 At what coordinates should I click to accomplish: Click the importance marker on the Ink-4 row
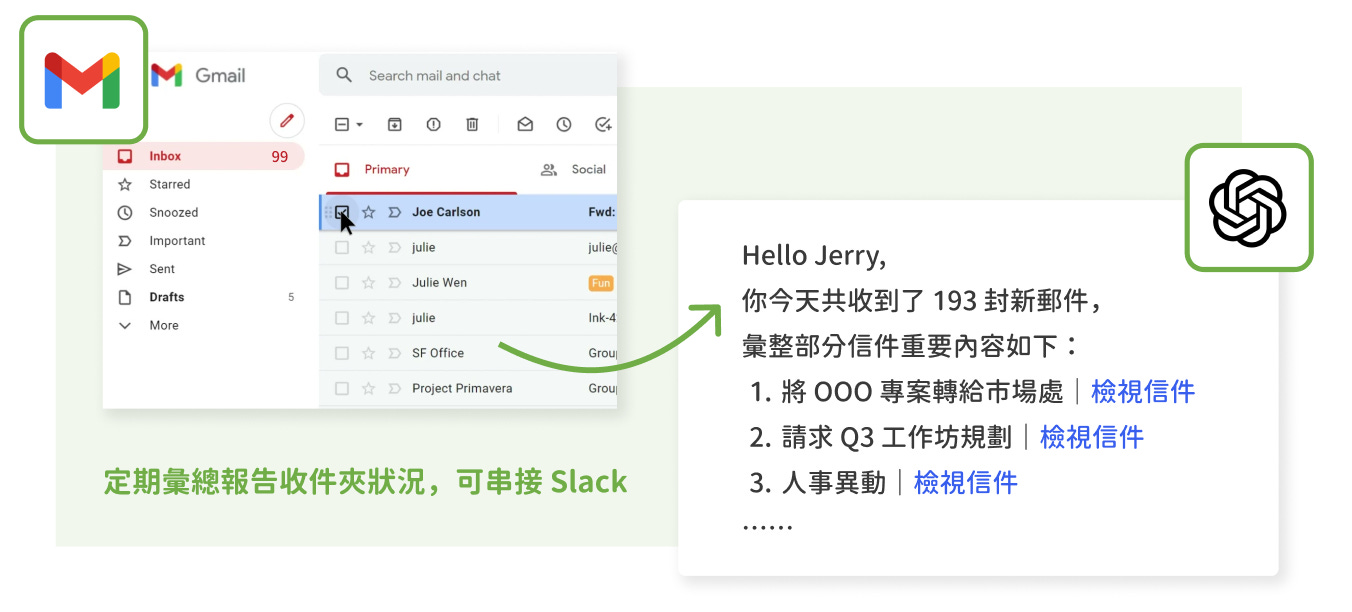click(394, 318)
